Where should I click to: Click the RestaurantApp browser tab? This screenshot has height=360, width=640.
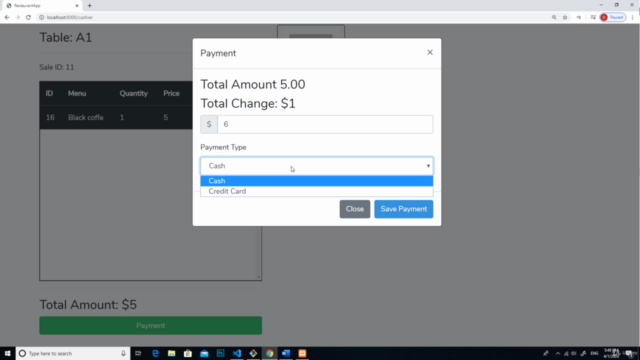[x=41, y=6]
